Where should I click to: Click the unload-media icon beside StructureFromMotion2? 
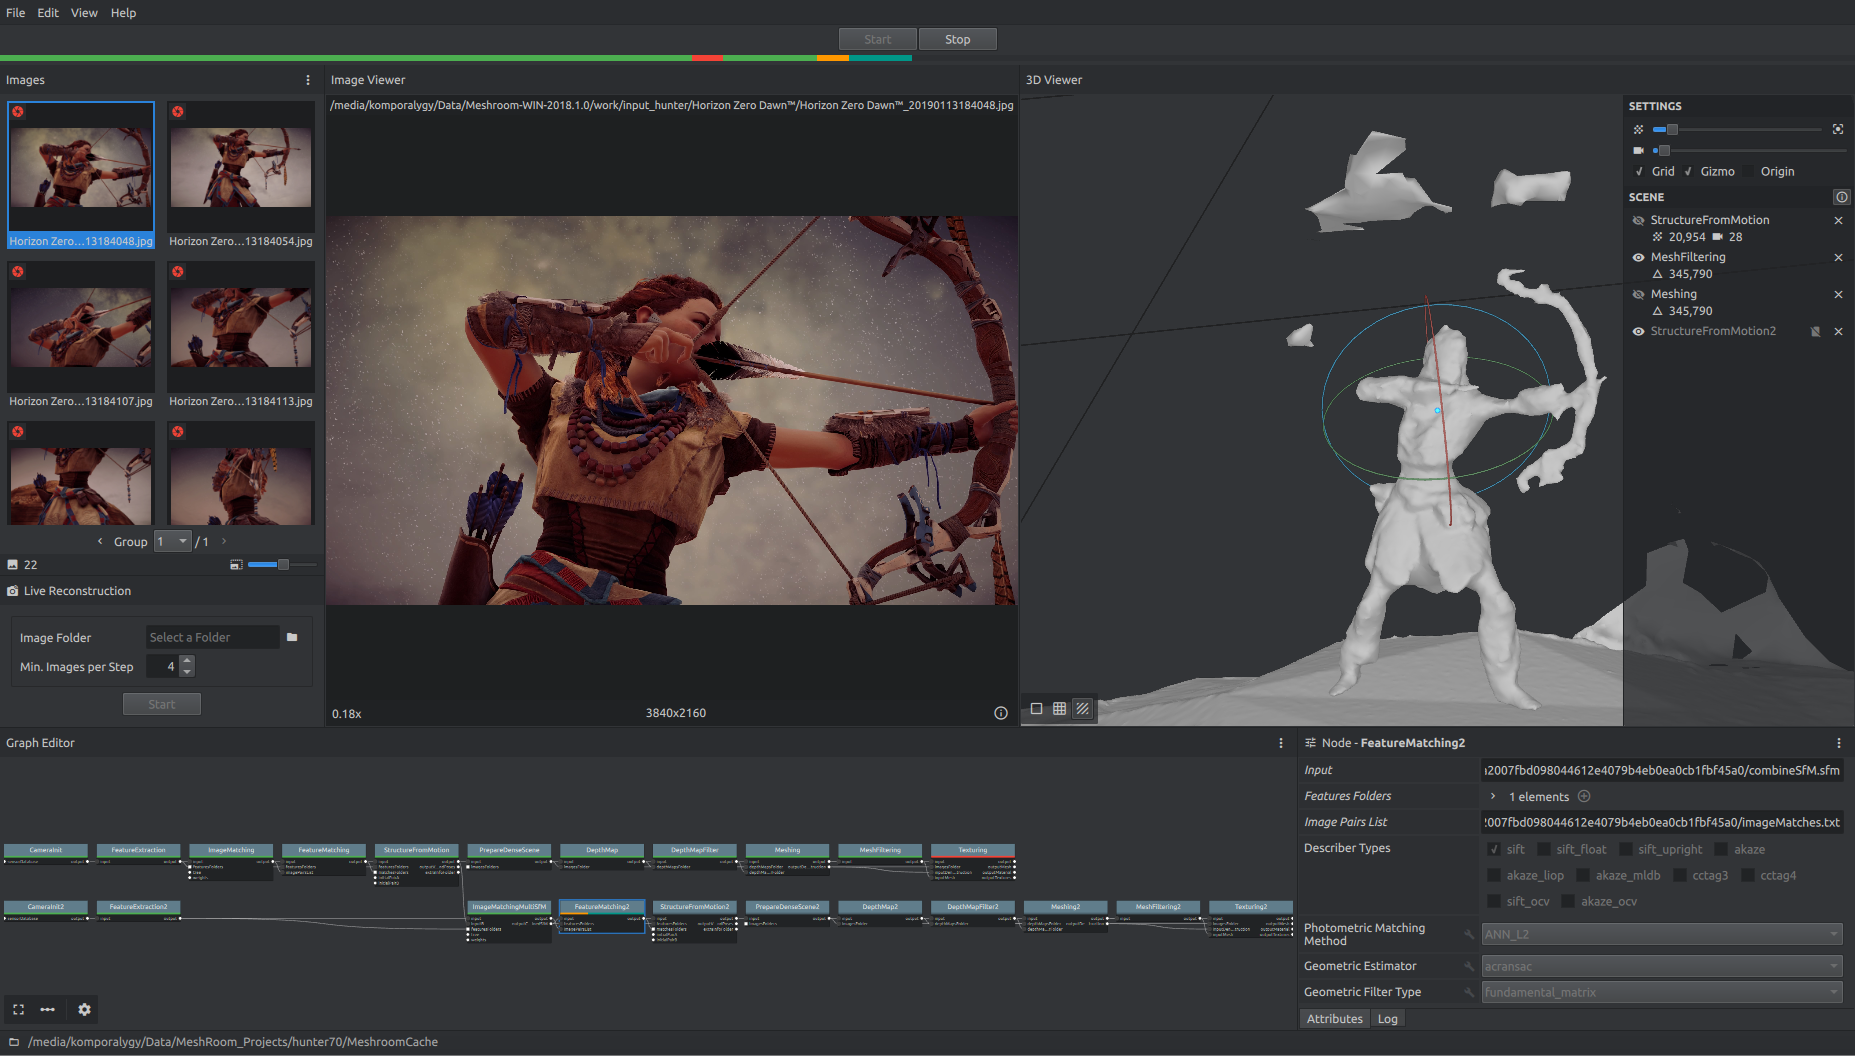pyautogui.click(x=1815, y=331)
